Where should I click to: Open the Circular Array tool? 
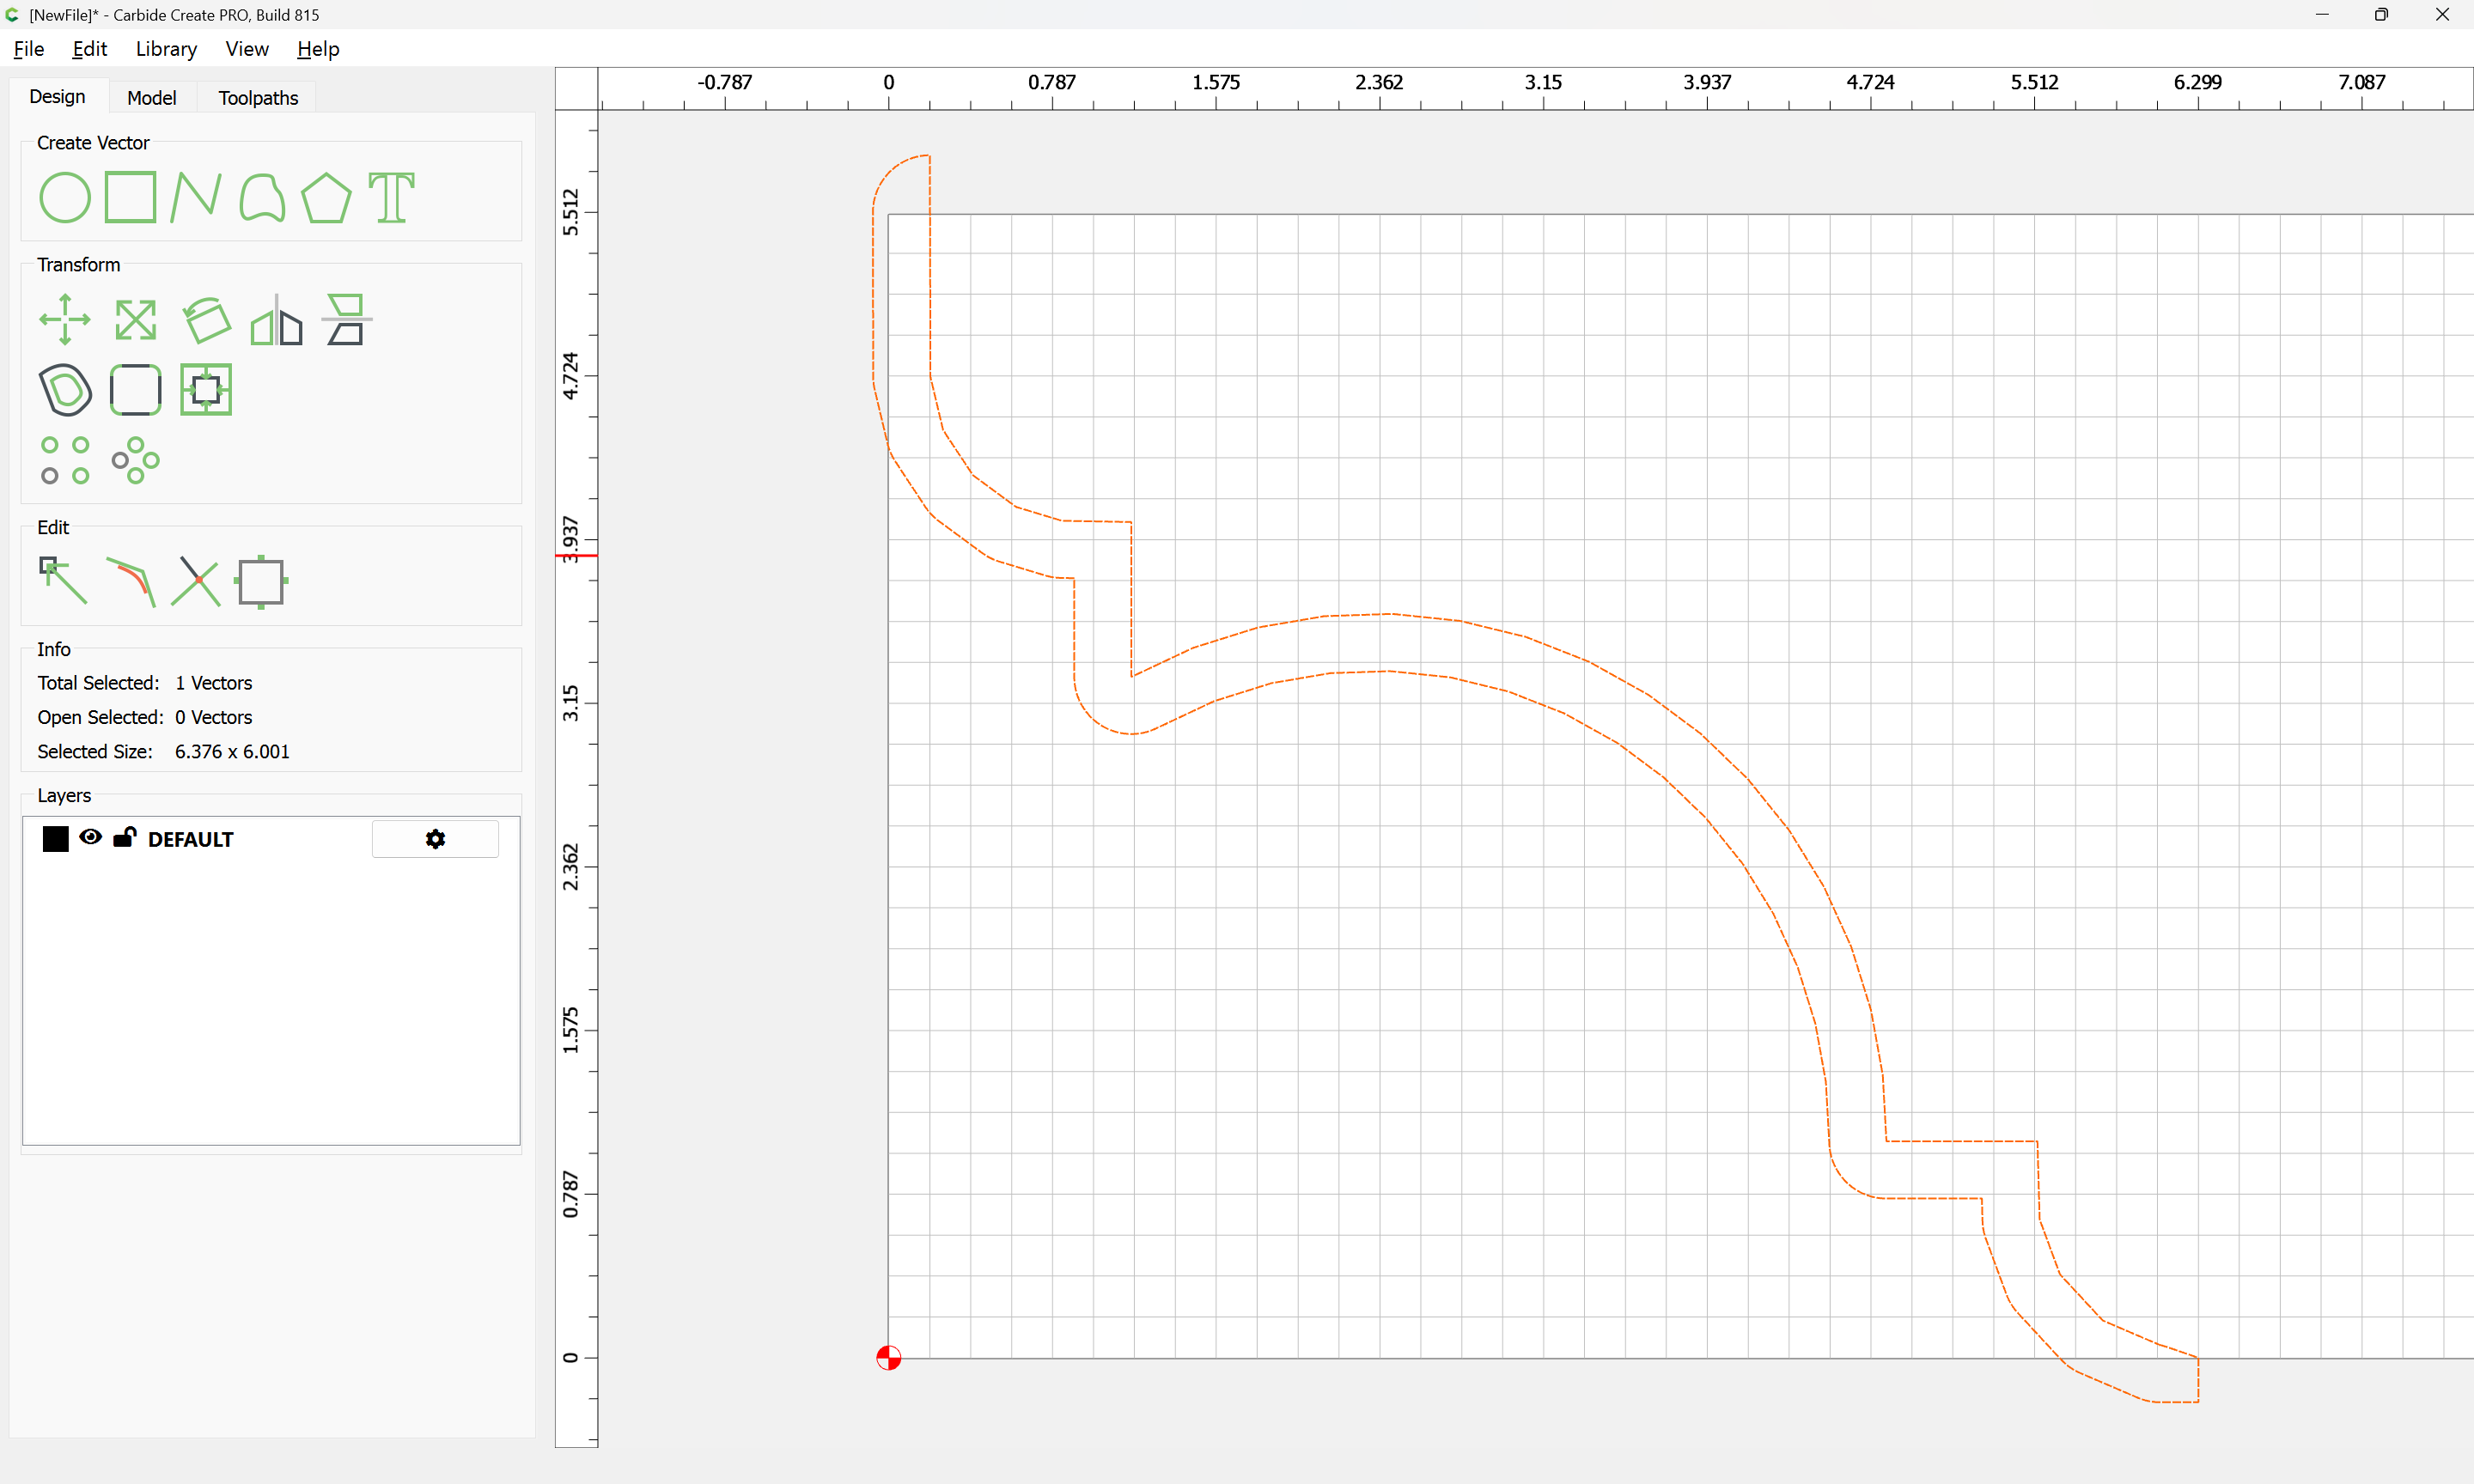[x=135, y=460]
